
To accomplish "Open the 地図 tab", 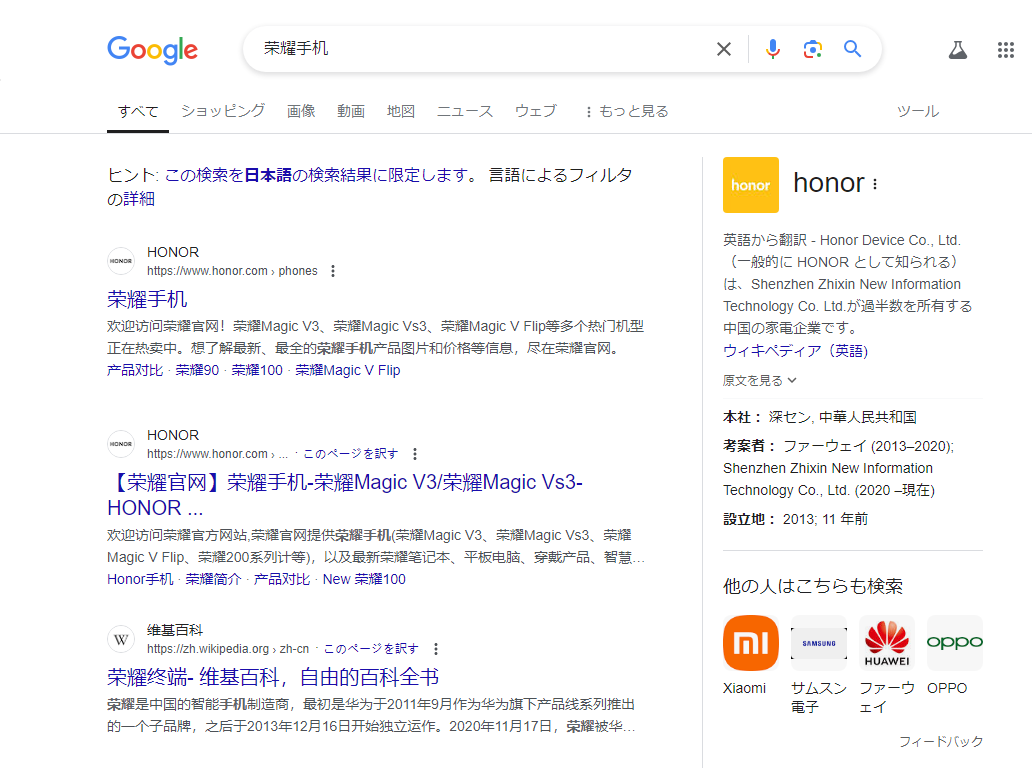I will [401, 111].
